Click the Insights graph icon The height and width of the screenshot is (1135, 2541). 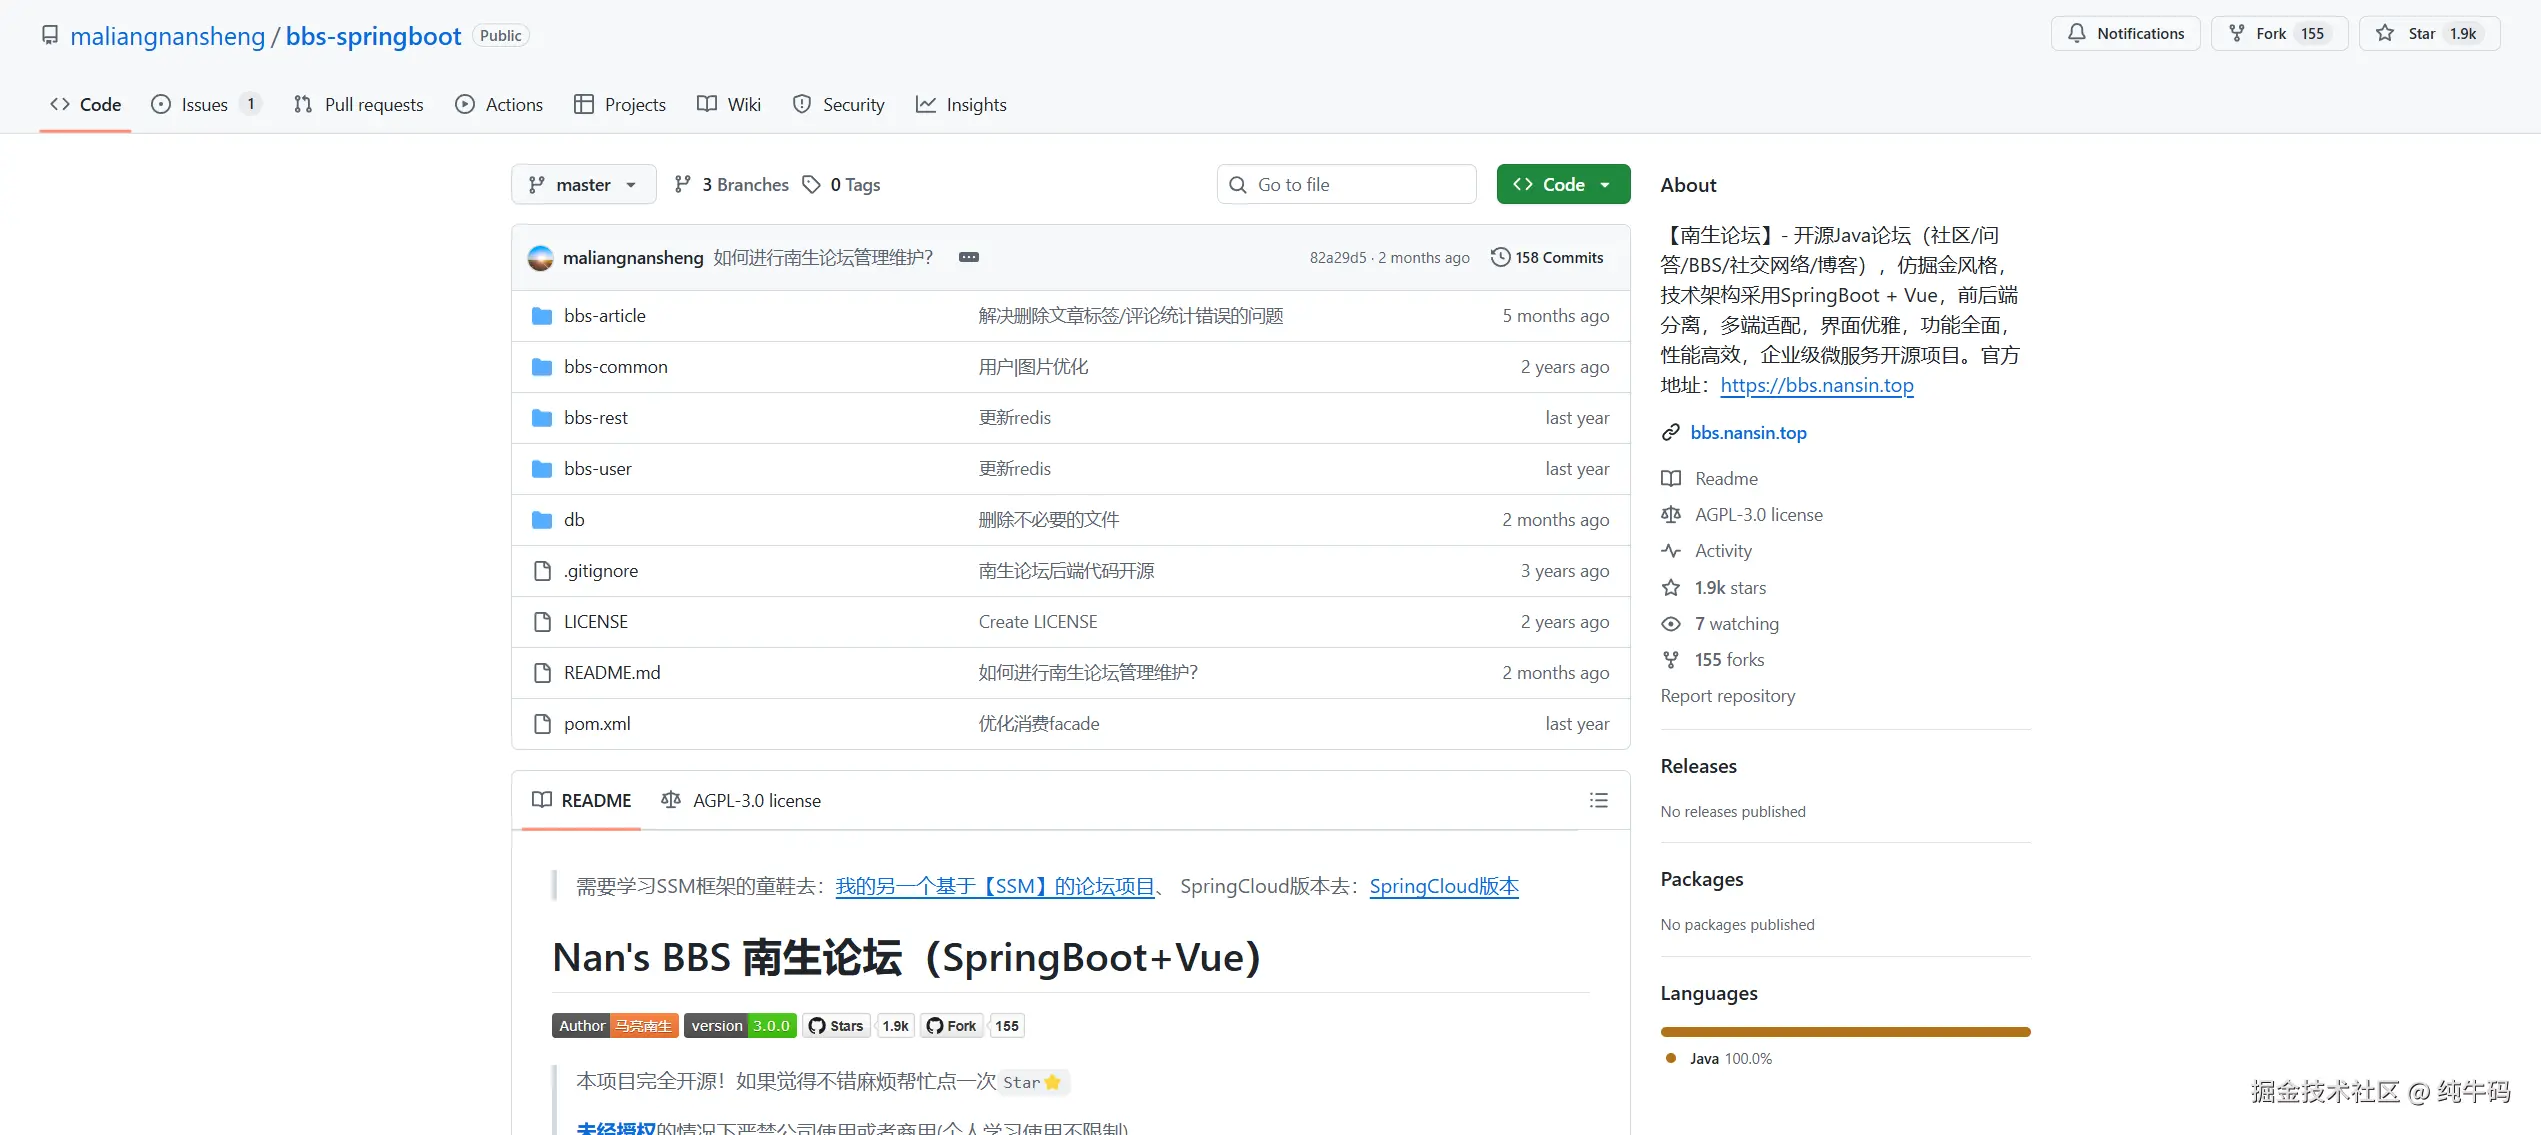[926, 104]
